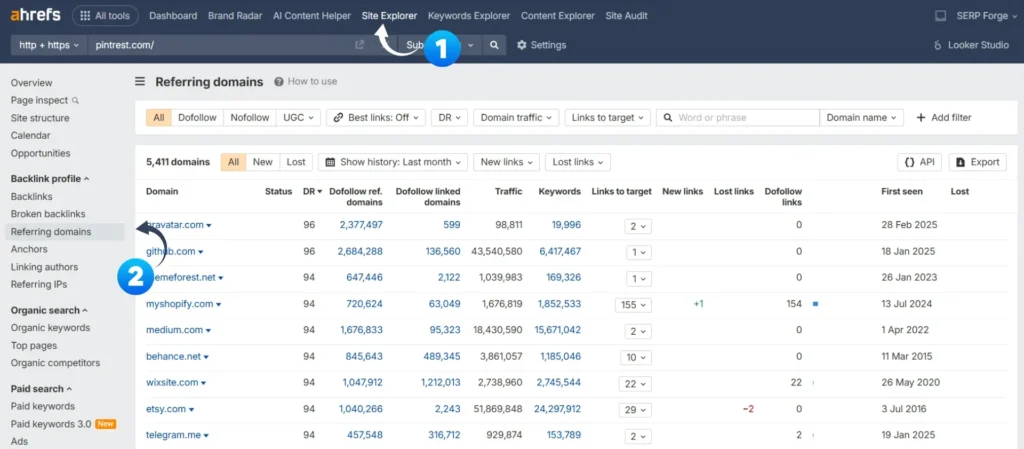Click the telegram.me domain link
The image size is (1024, 449).
click(x=174, y=436)
